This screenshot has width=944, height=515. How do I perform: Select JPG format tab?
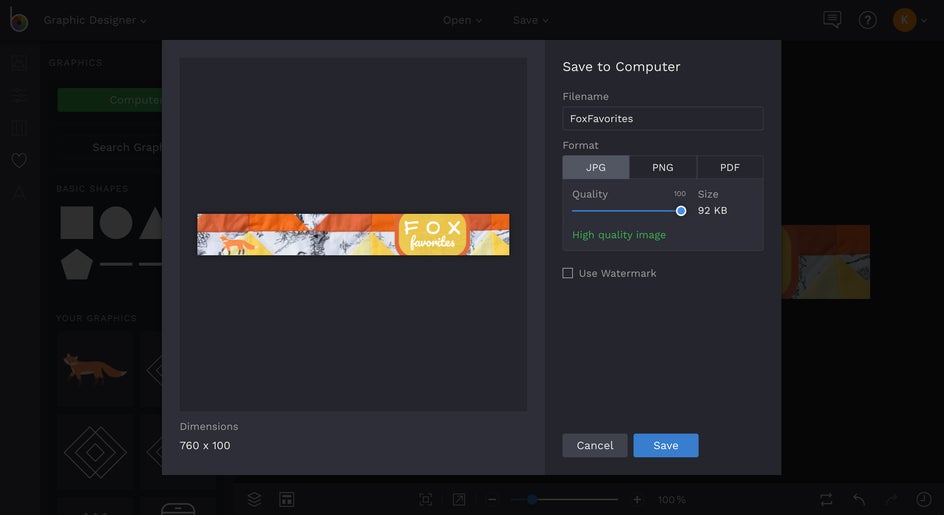pos(596,167)
